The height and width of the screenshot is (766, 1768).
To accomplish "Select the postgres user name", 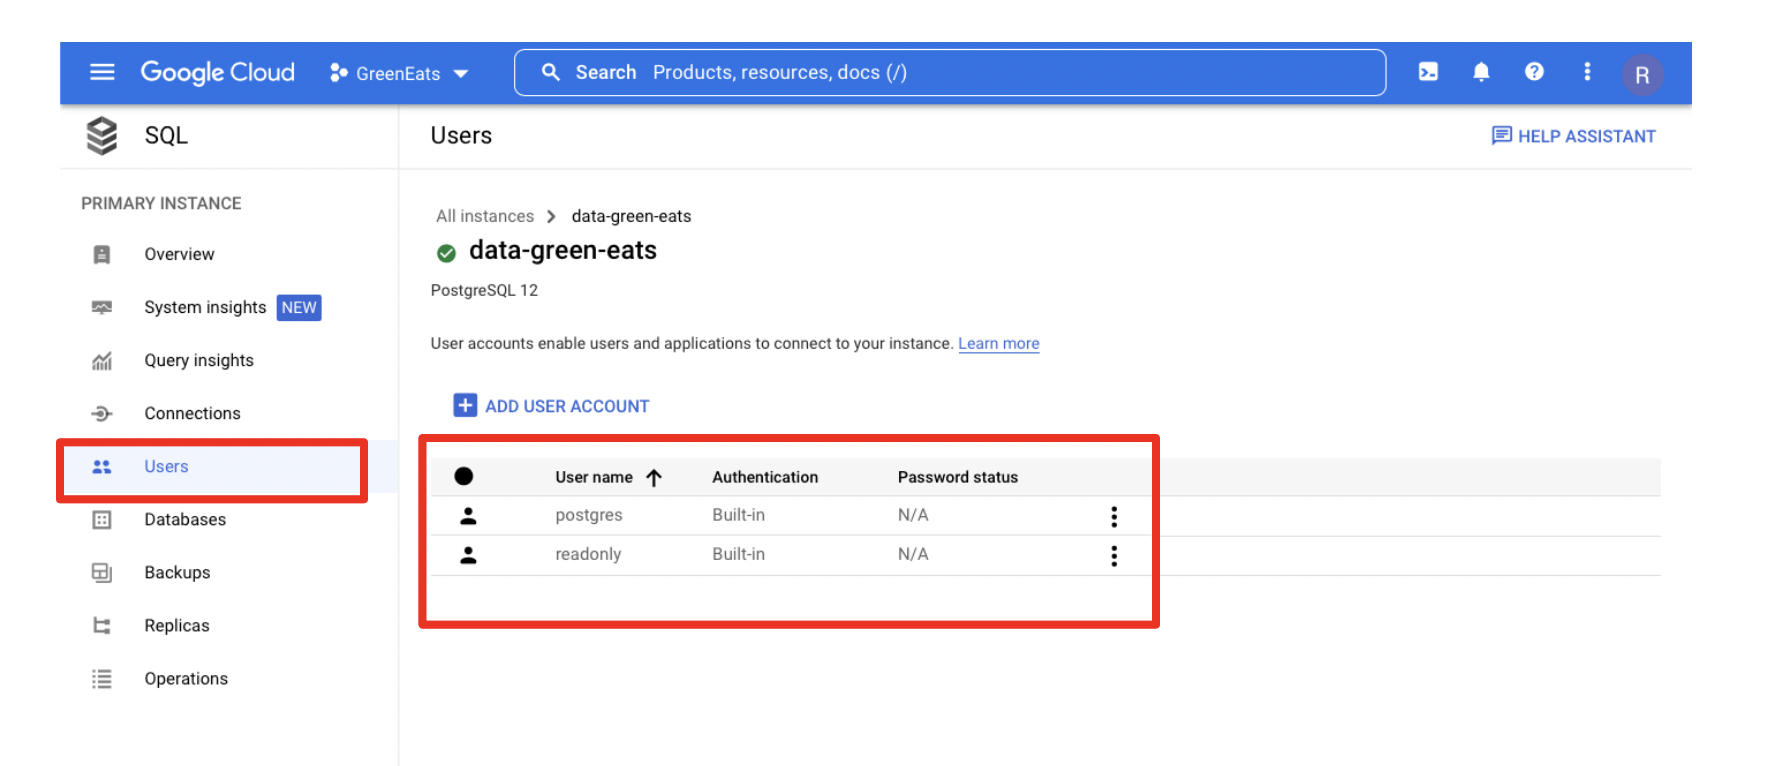I will 589,515.
